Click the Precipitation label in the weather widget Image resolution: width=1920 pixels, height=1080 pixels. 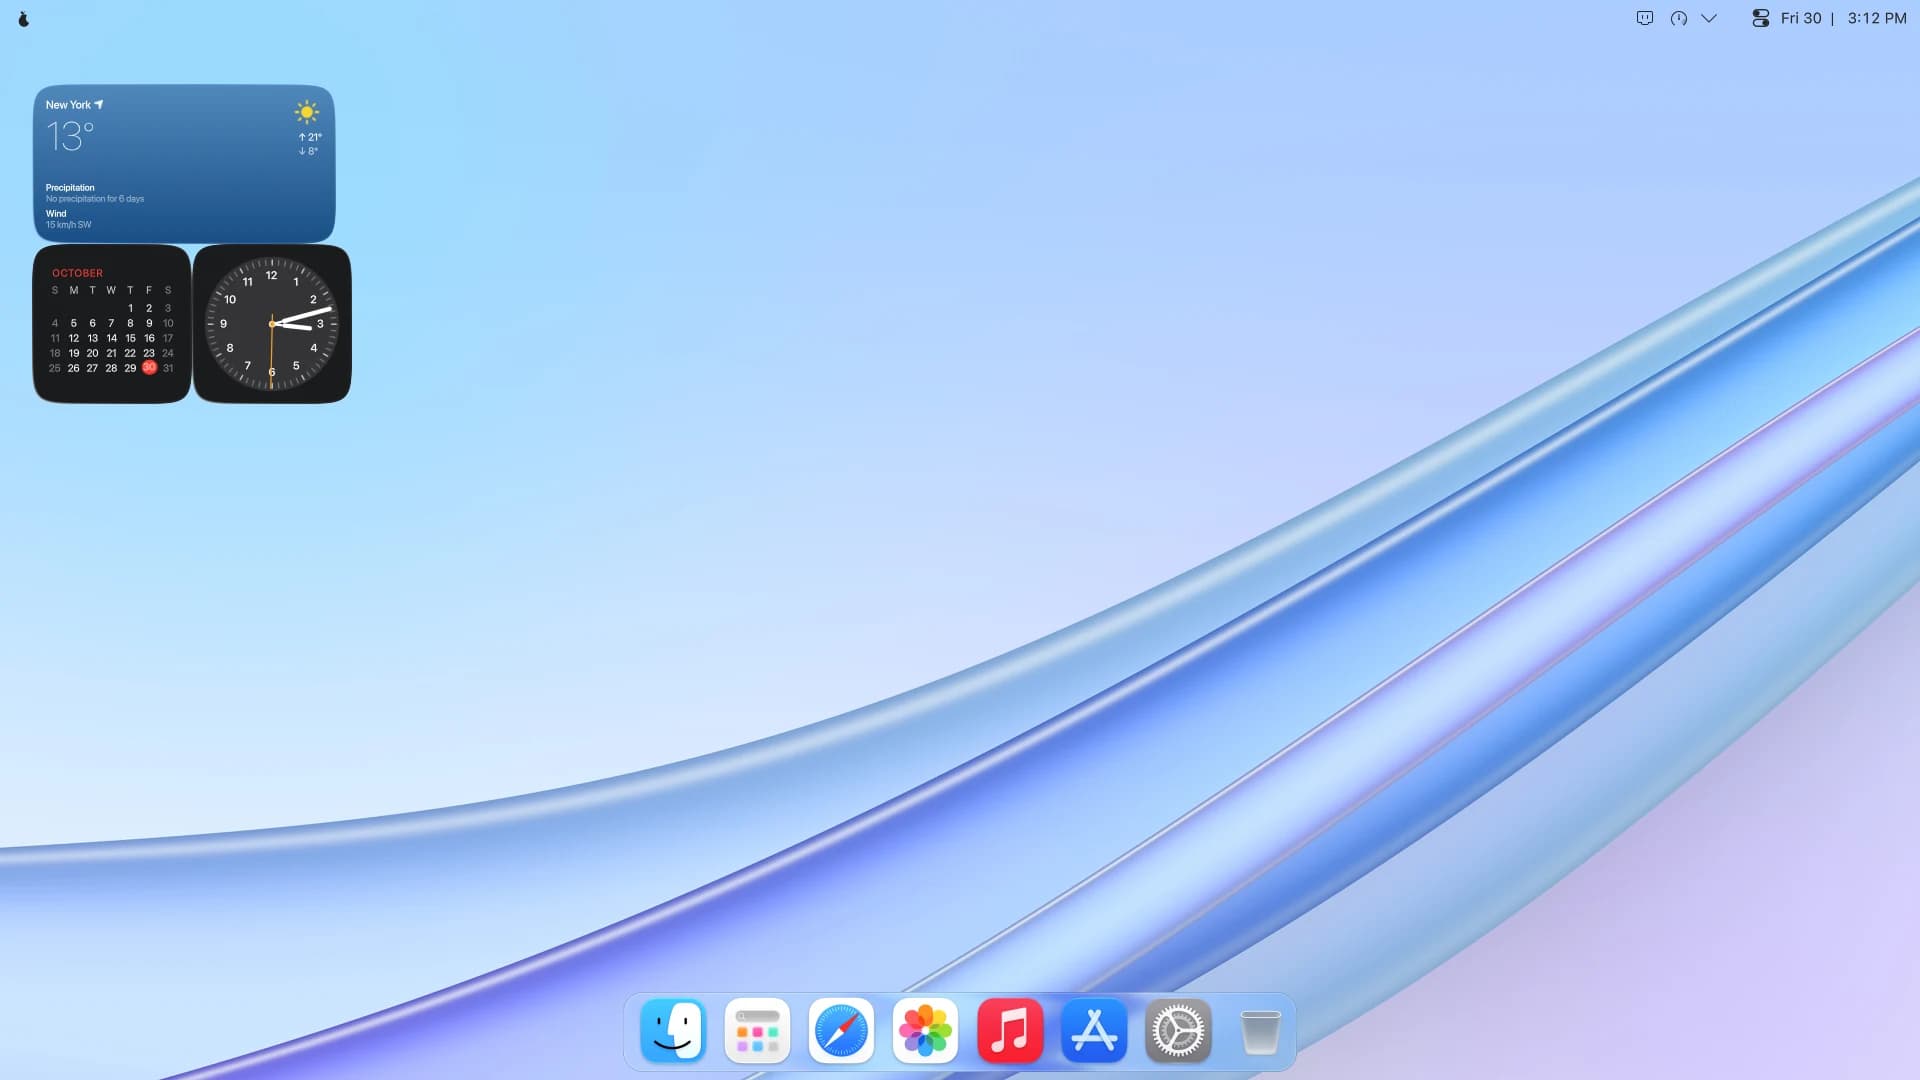[70, 188]
